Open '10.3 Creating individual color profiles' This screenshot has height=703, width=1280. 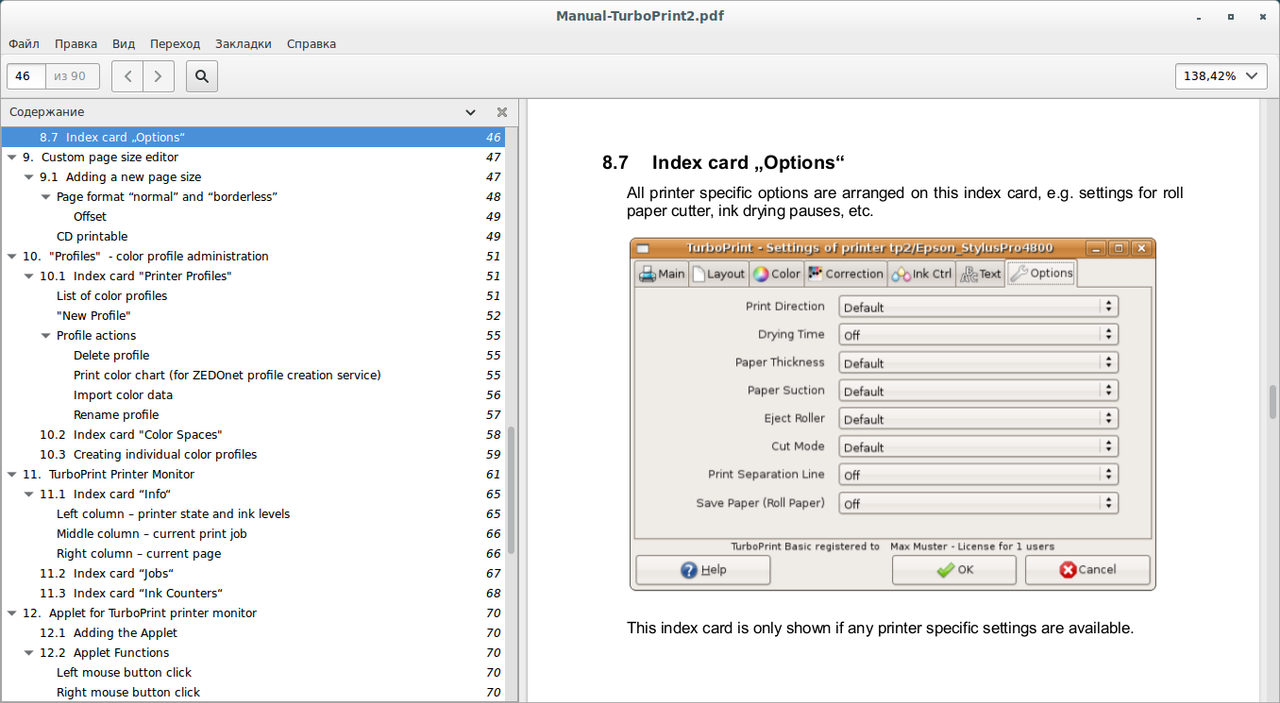[x=148, y=454]
